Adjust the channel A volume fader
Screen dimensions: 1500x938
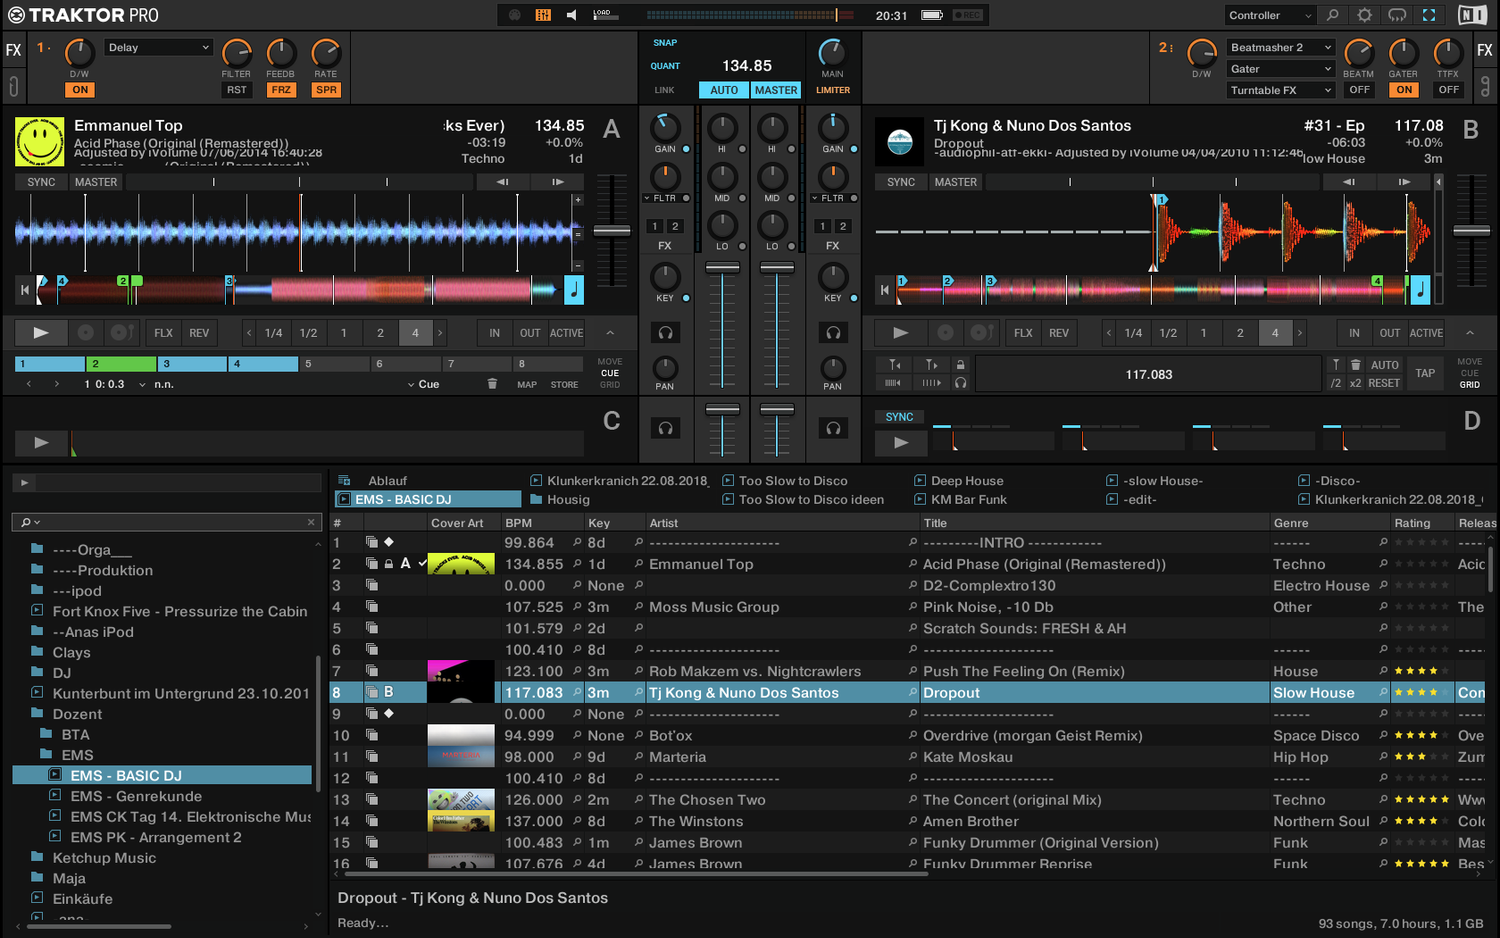pos(722,269)
